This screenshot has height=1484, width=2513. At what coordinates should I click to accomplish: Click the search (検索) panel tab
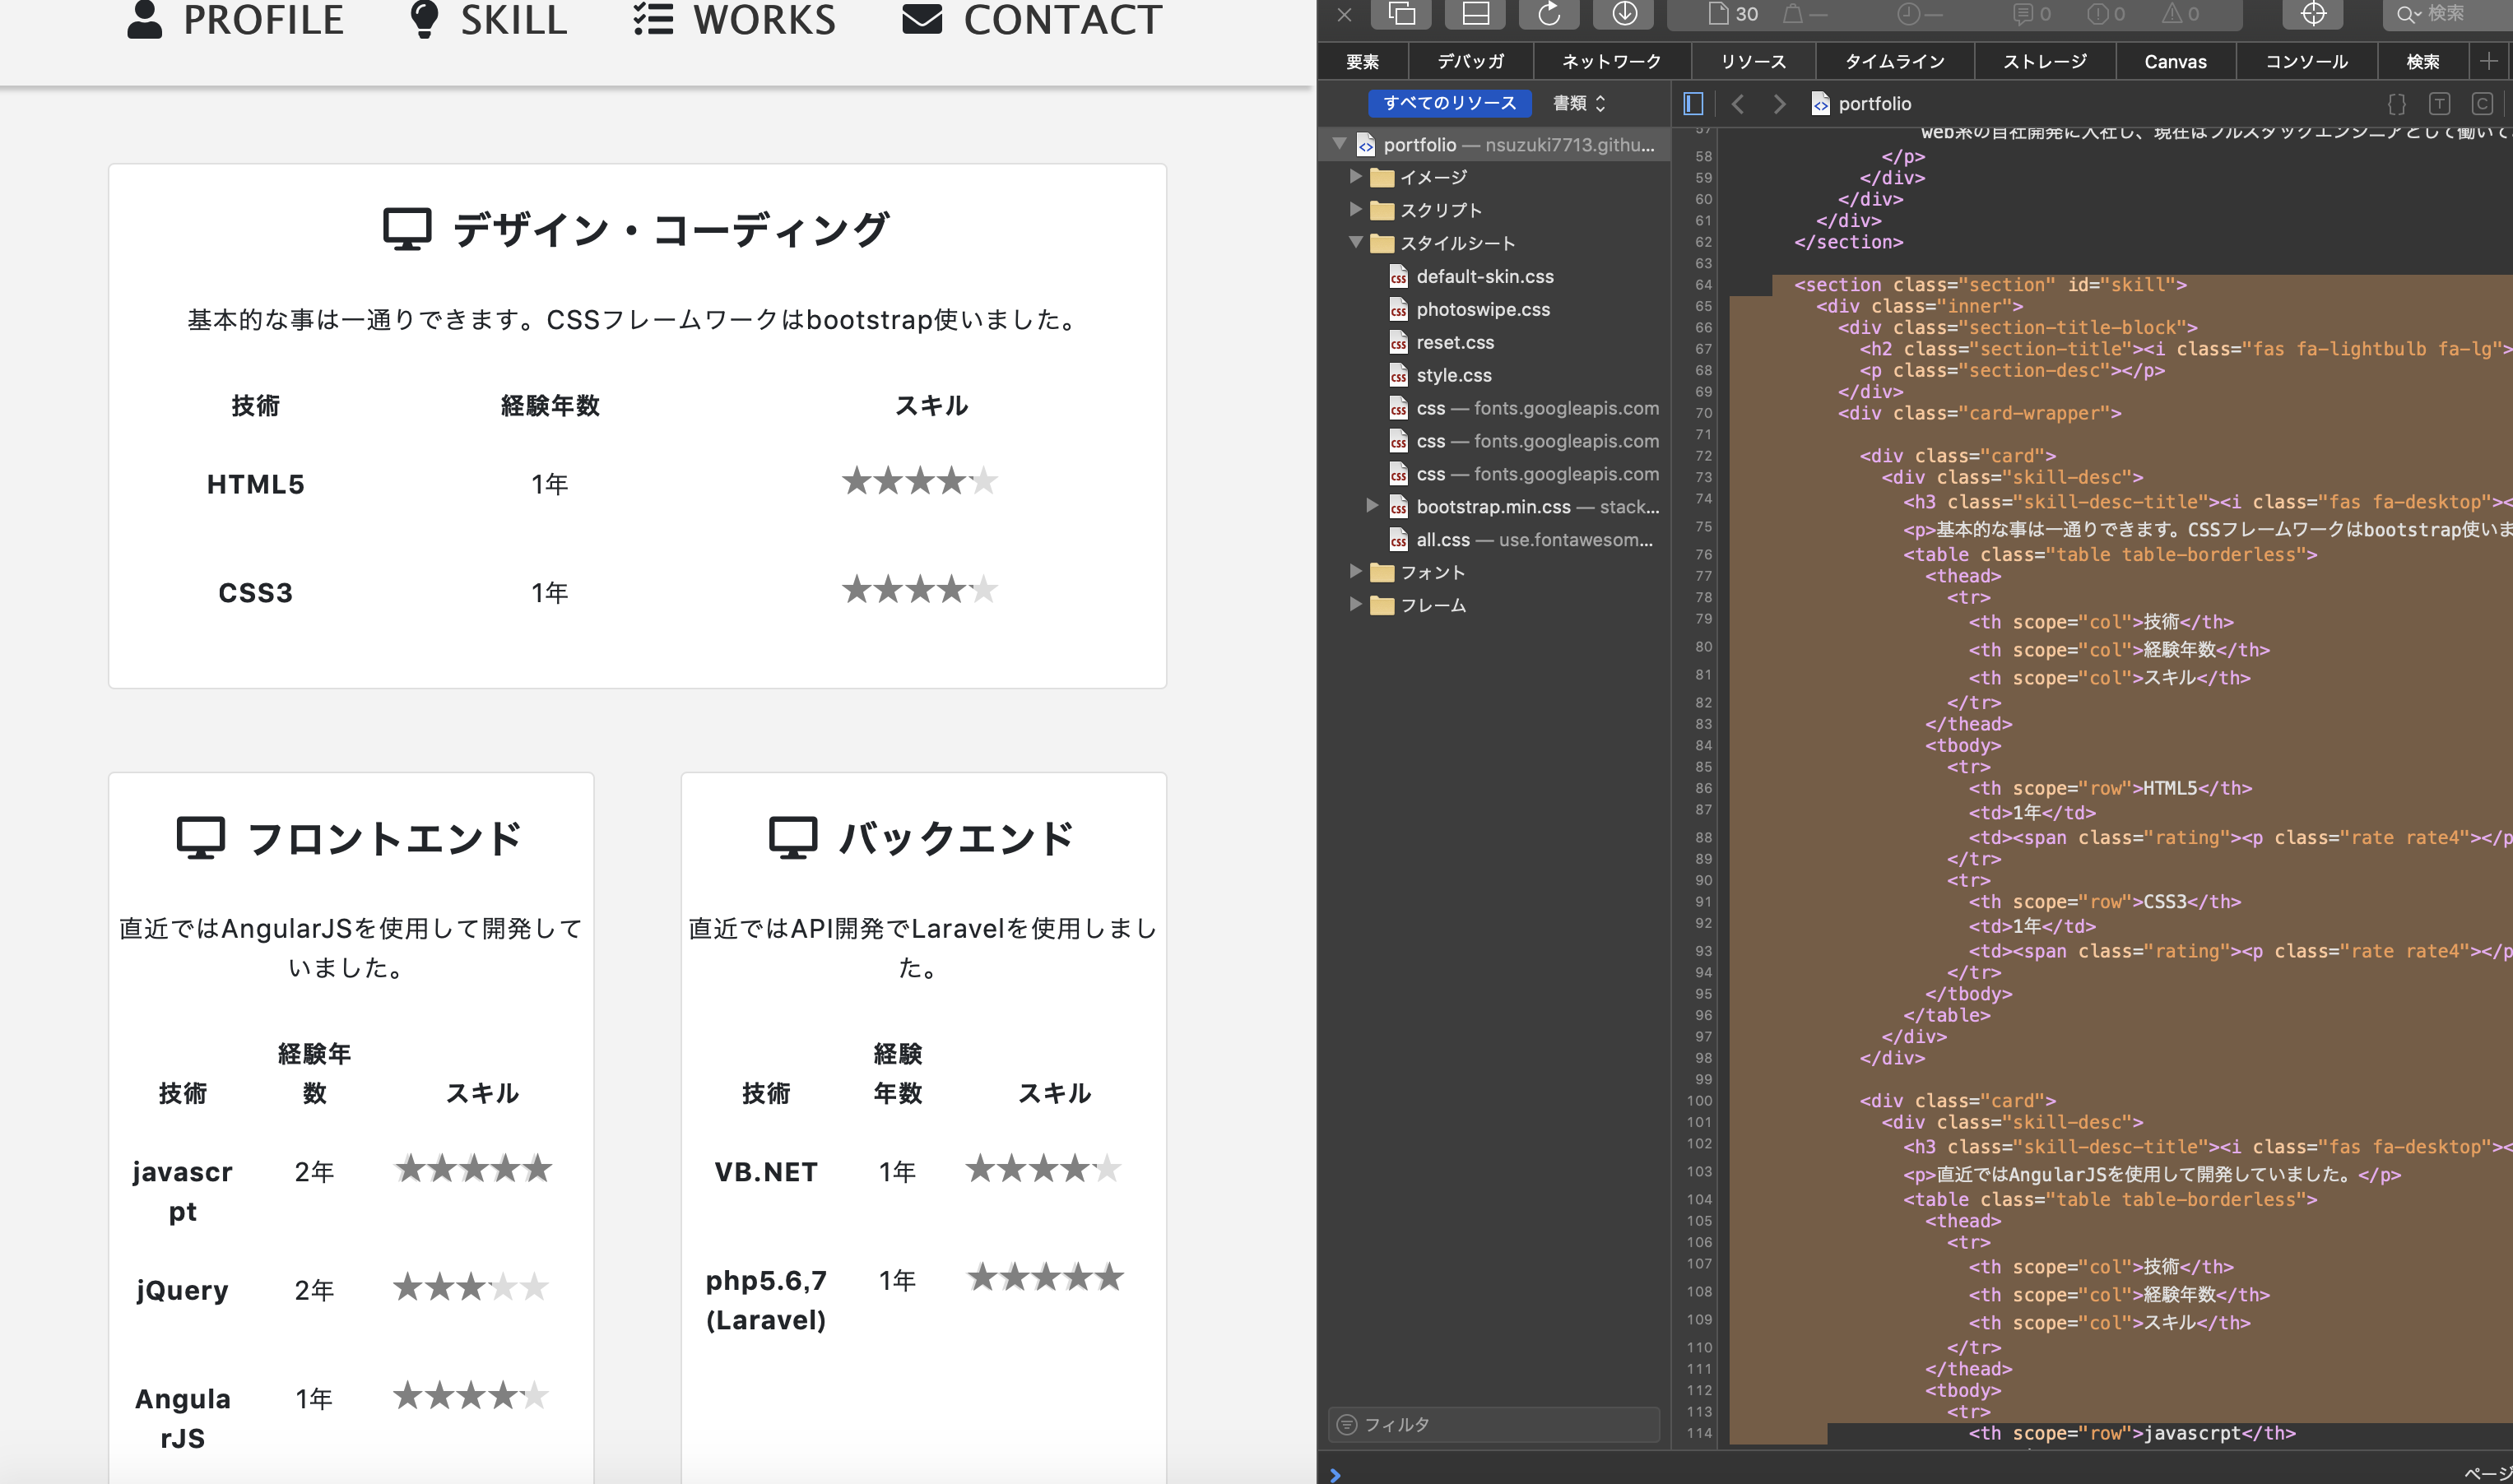pyautogui.click(x=2422, y=62)
